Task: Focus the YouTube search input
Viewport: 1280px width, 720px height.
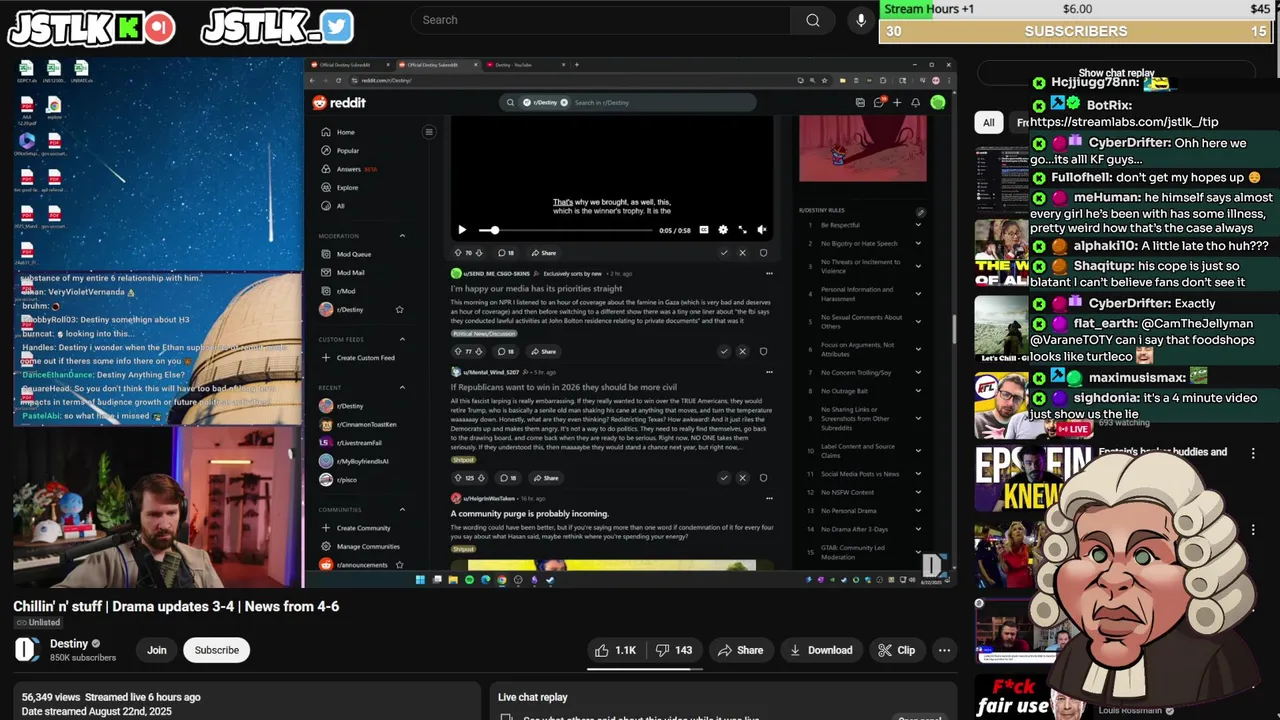Action: pyautogui.click(x=600, y=20)
